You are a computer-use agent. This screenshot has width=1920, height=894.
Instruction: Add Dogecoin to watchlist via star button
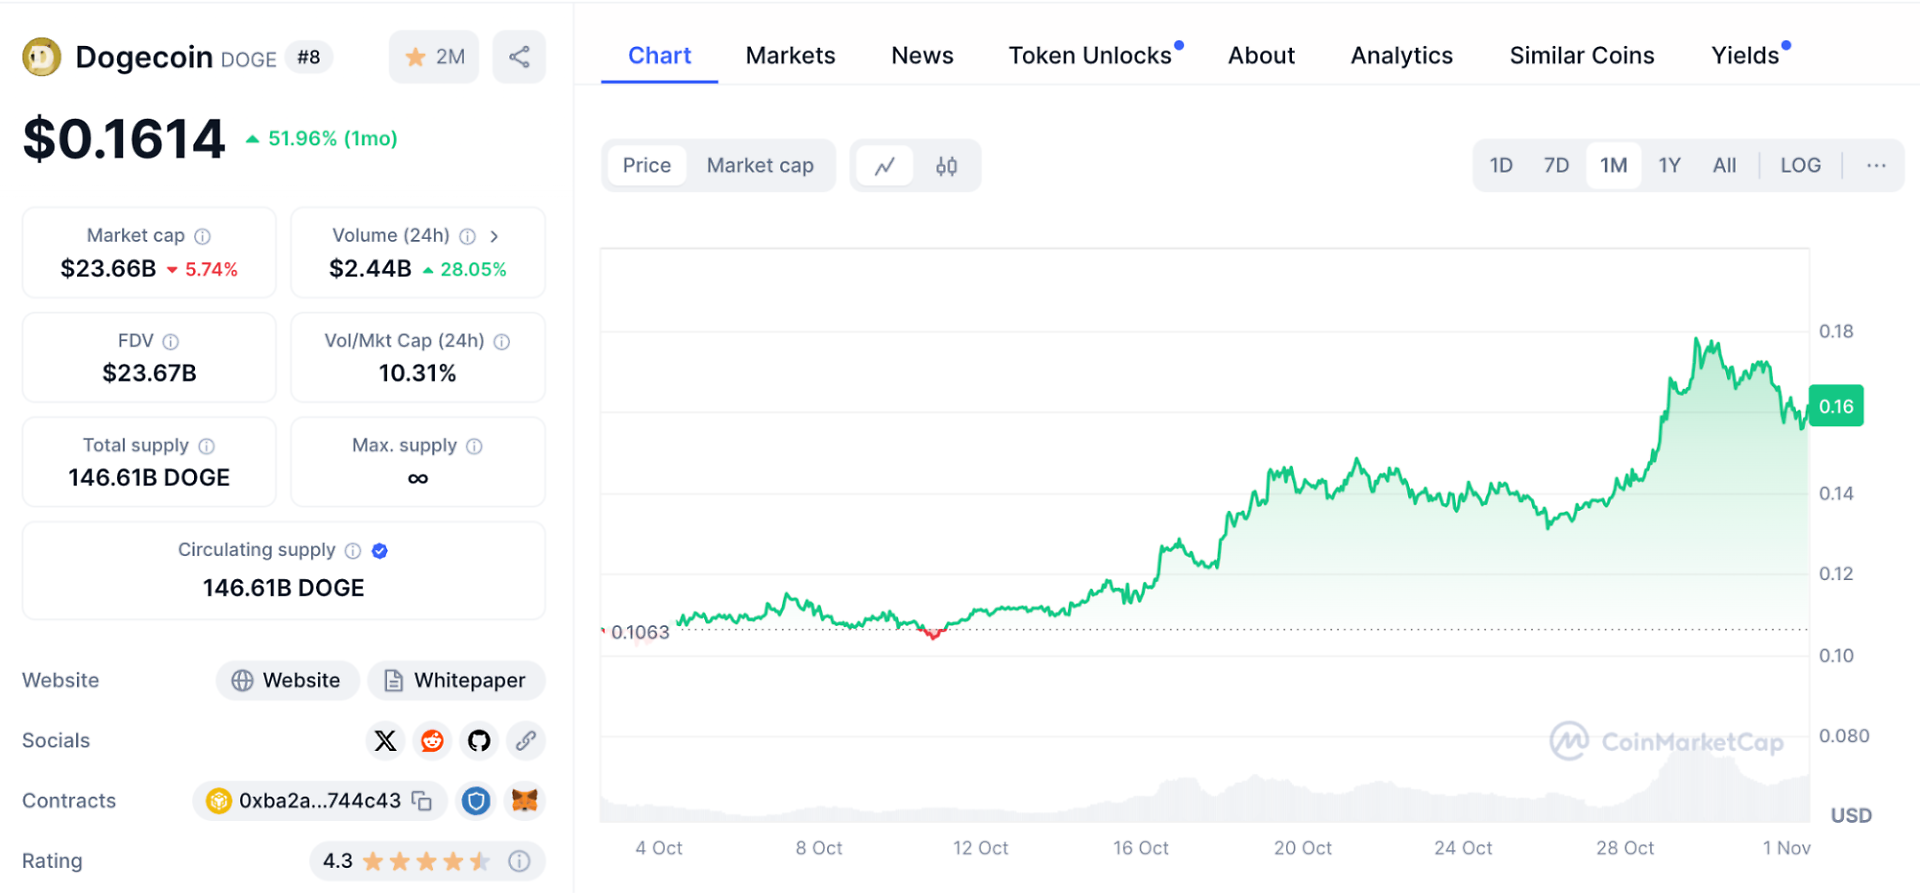pyautogui.click(x=434, y=57)
